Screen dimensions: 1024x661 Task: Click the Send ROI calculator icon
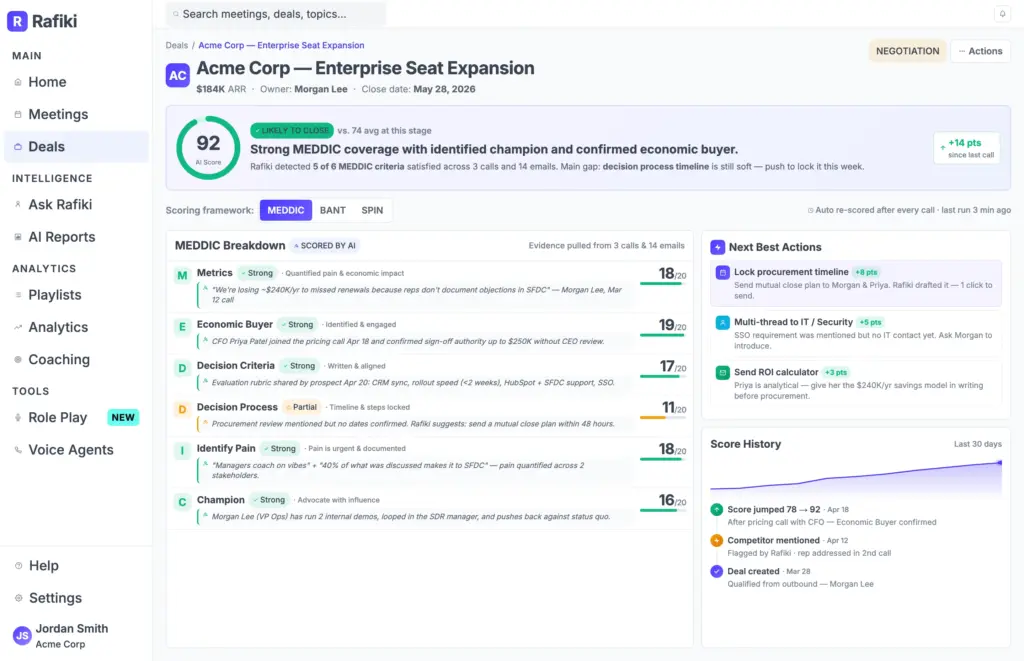click(722, 373)
